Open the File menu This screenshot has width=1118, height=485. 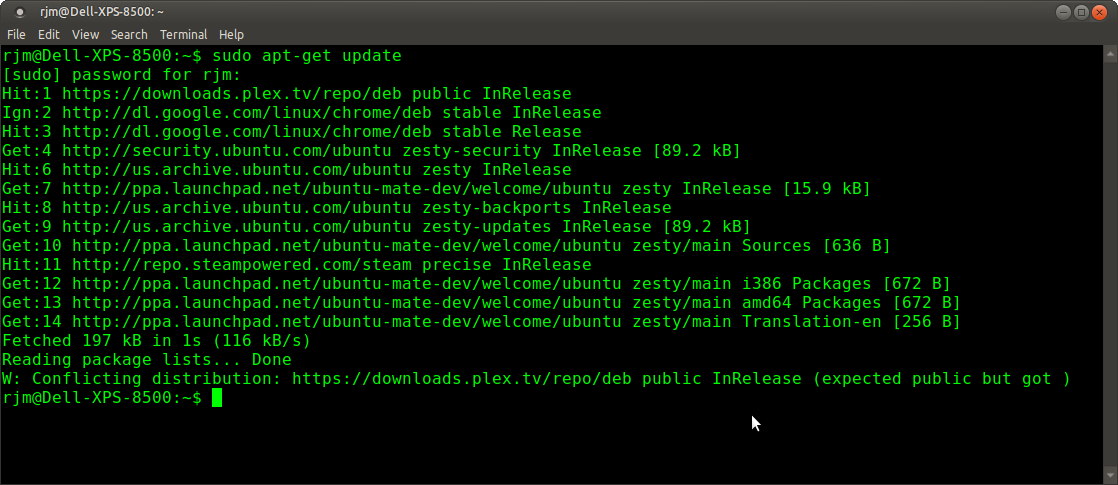coord(16,34)
